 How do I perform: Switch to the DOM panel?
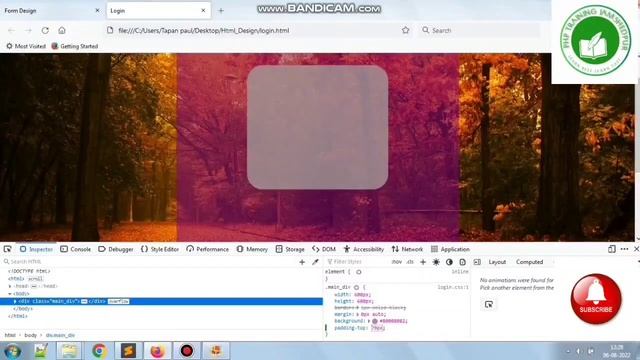(x=324, y=249)
